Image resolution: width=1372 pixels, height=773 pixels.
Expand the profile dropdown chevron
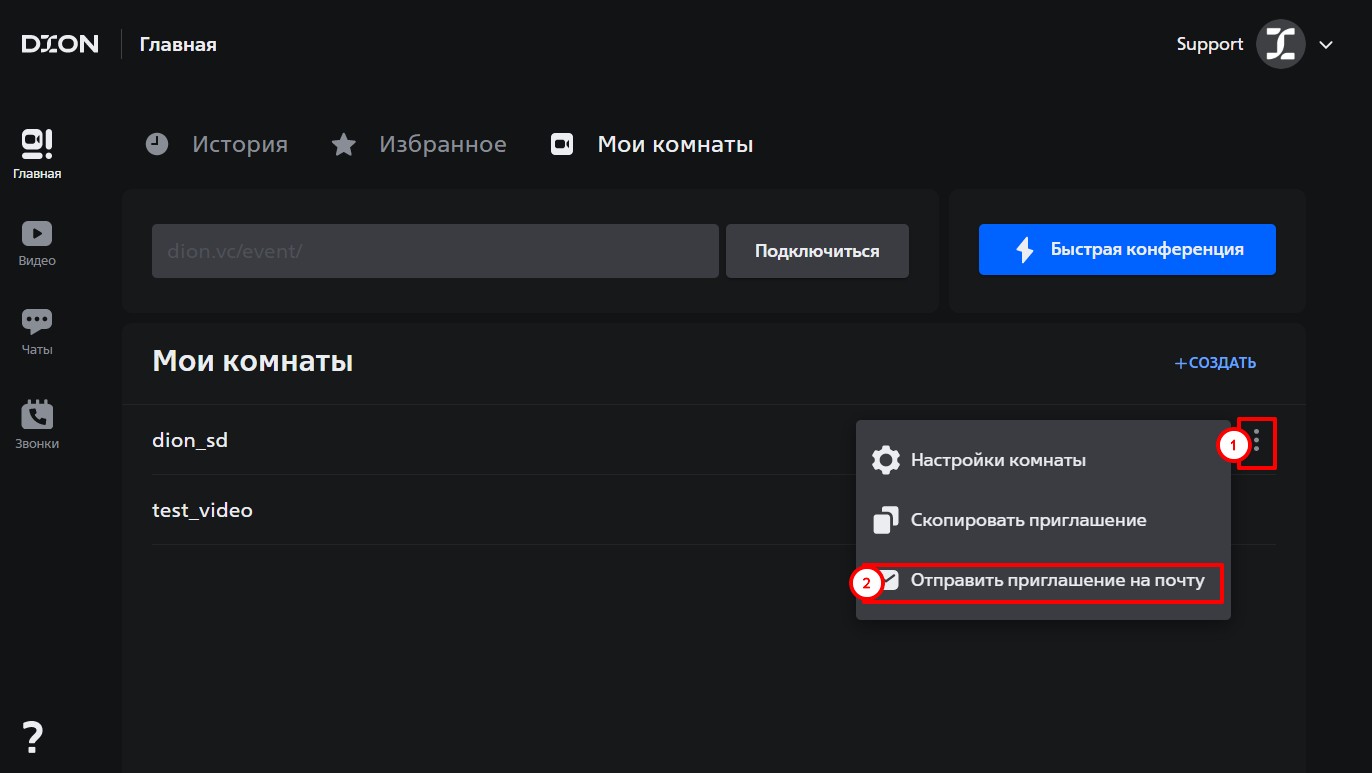pyautogui.click(x=1326, y=45)
